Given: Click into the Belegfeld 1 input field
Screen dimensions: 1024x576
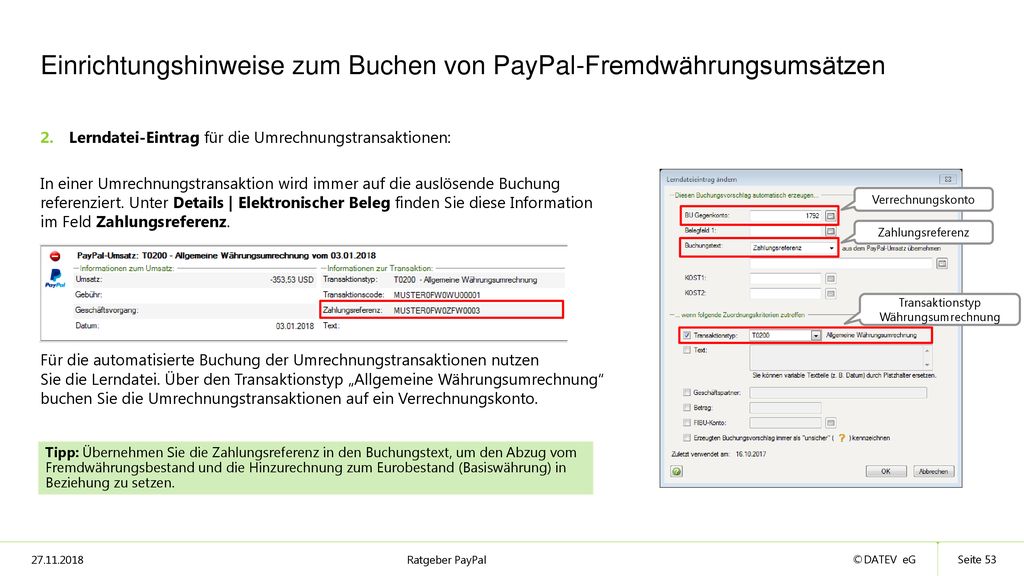Looking at the screenshot, I should coord(786,231).
